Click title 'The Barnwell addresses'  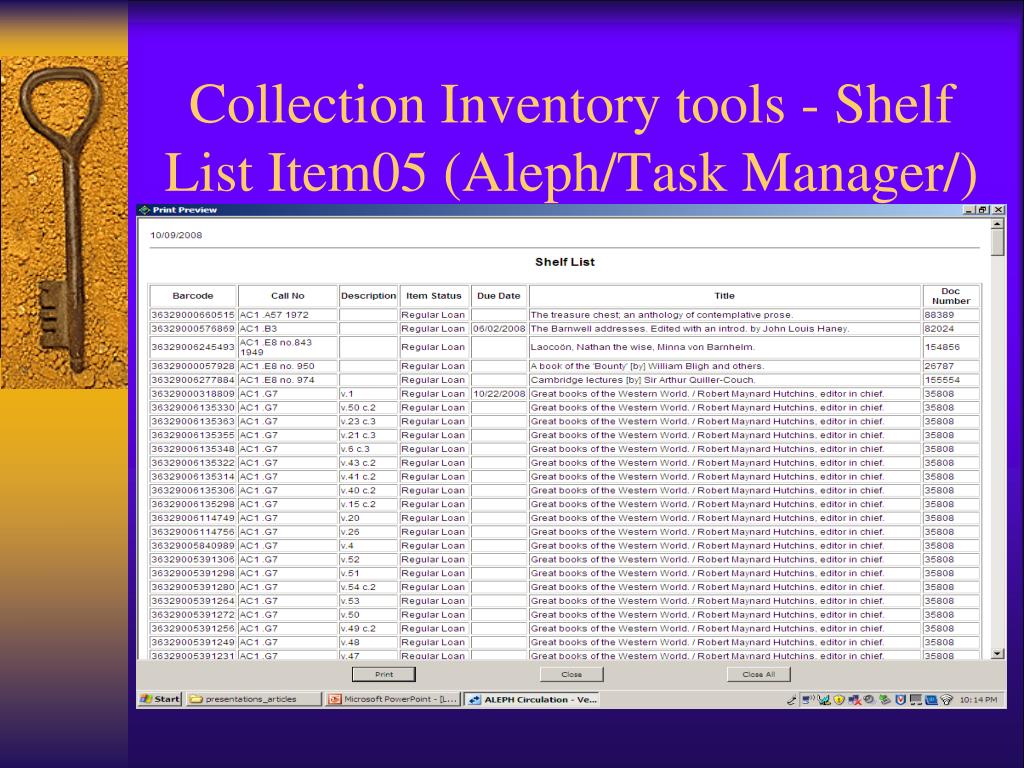(x=690, y=328)
